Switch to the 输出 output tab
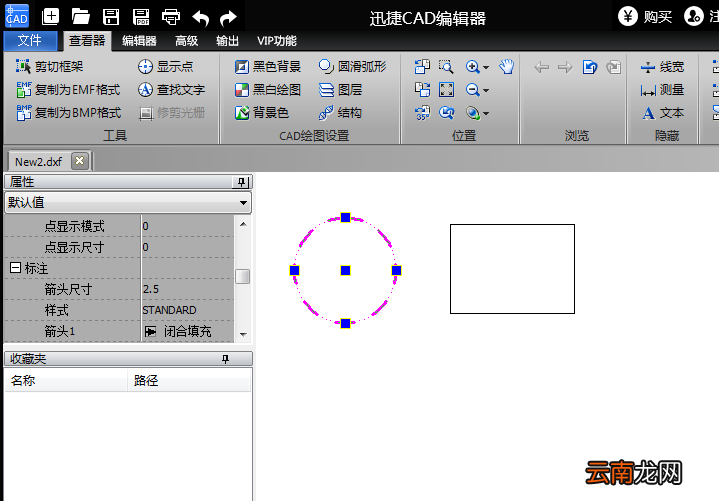The image size is (719, 501). point(227,41)
